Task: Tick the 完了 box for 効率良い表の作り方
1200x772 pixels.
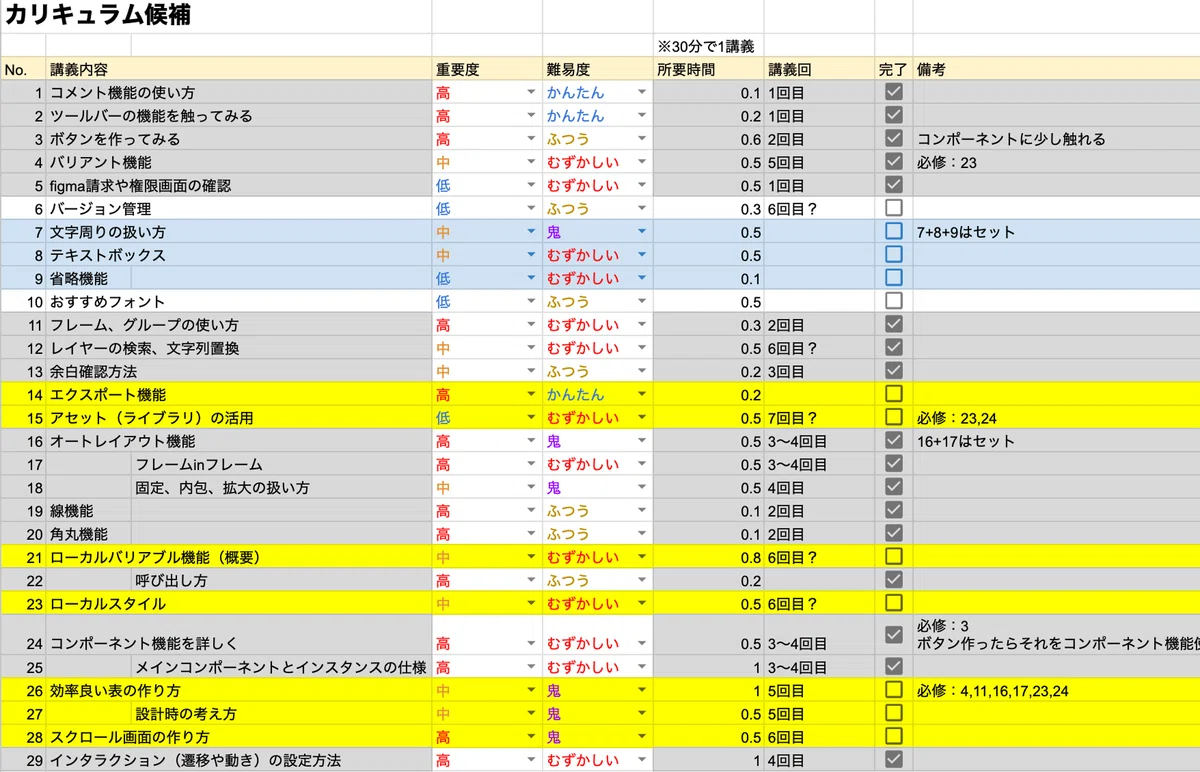Action: (894, 690)
